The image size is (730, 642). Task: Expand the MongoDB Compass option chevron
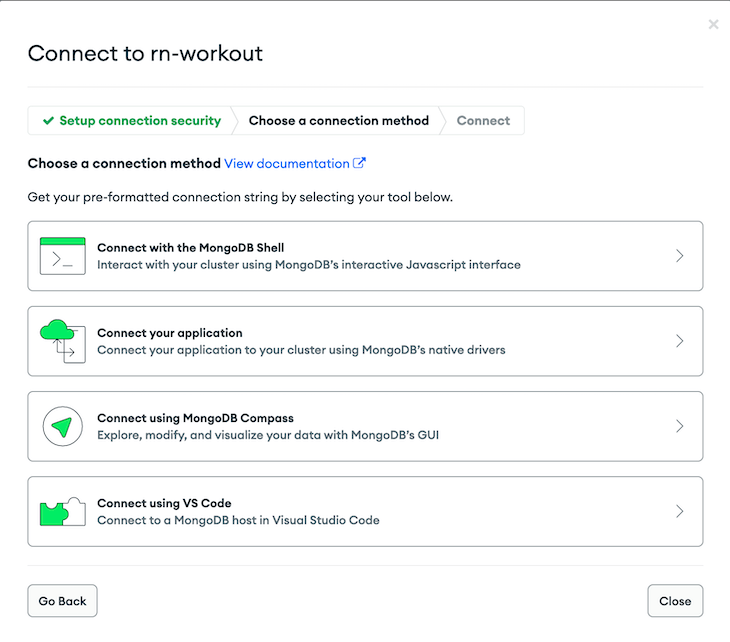click(x=680, y=426)
